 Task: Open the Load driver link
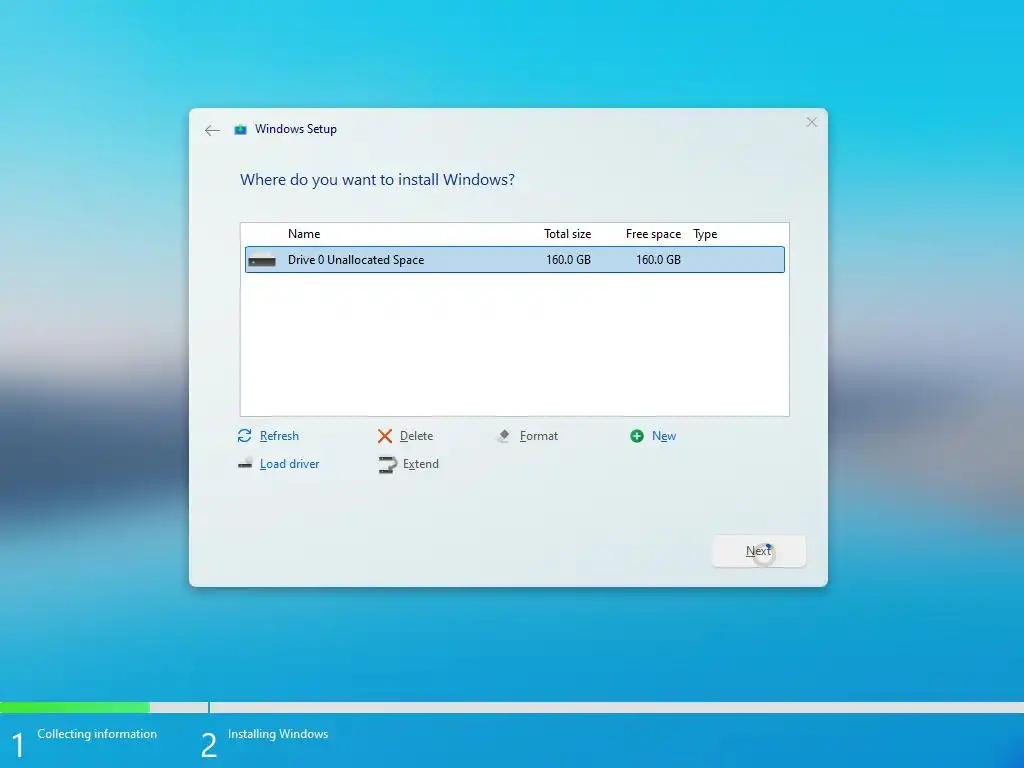[x=289, y=464]
